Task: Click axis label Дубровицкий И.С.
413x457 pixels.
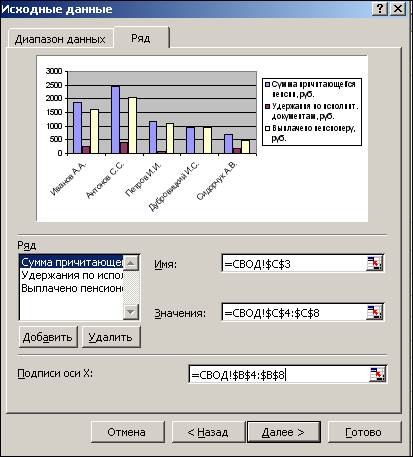Action: [173, 186]
